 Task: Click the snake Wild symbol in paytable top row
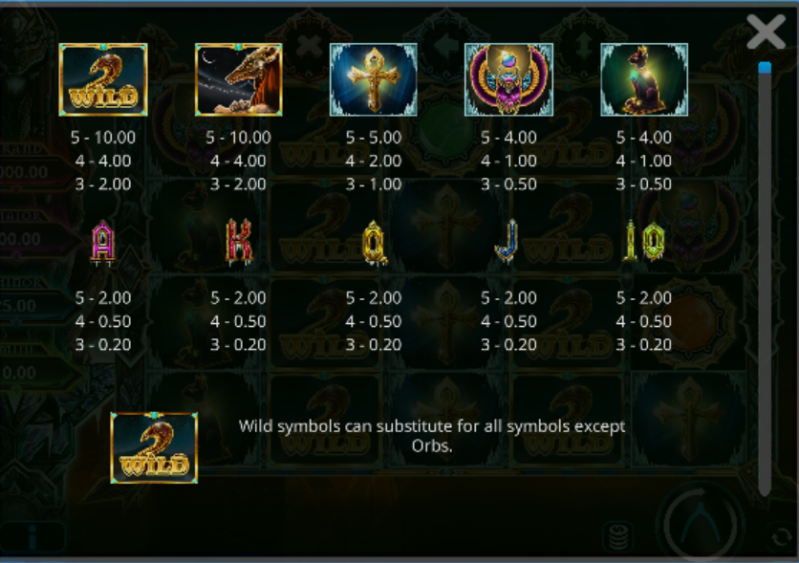coord(103,80)
